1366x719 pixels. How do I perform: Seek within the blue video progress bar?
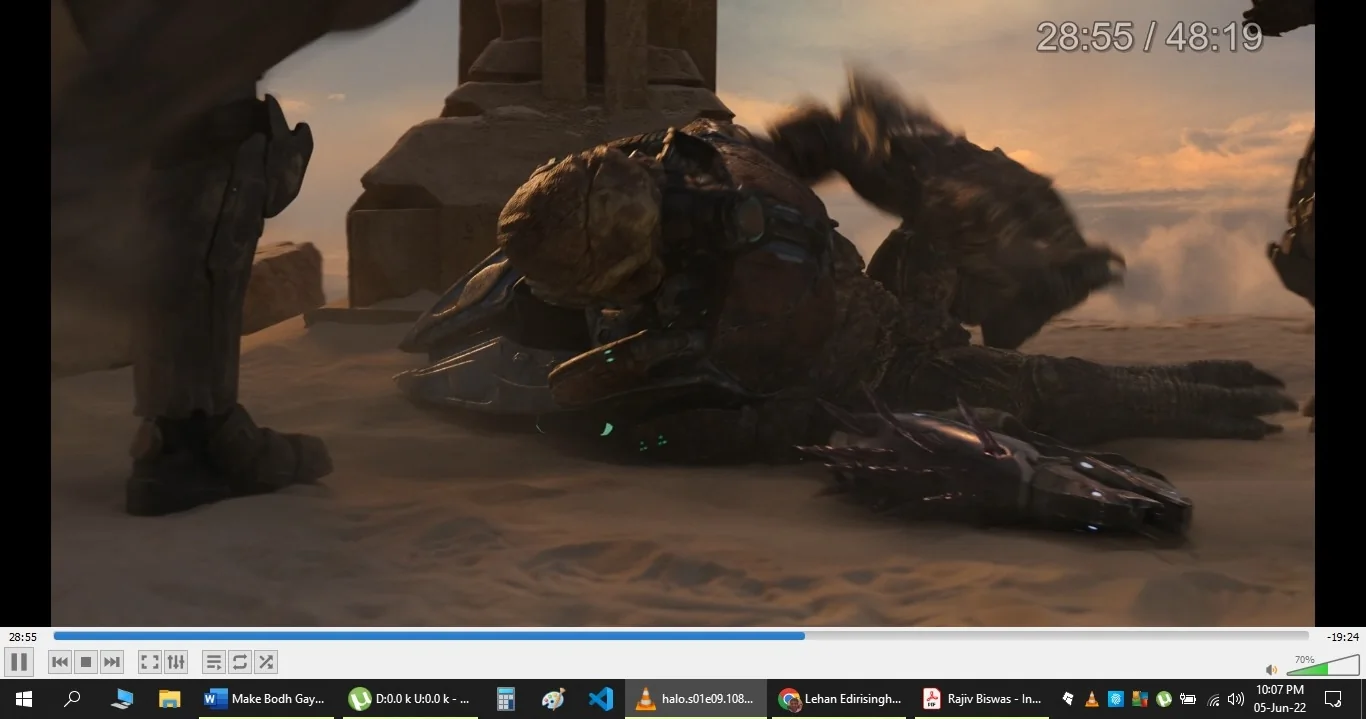pos(681,636)
